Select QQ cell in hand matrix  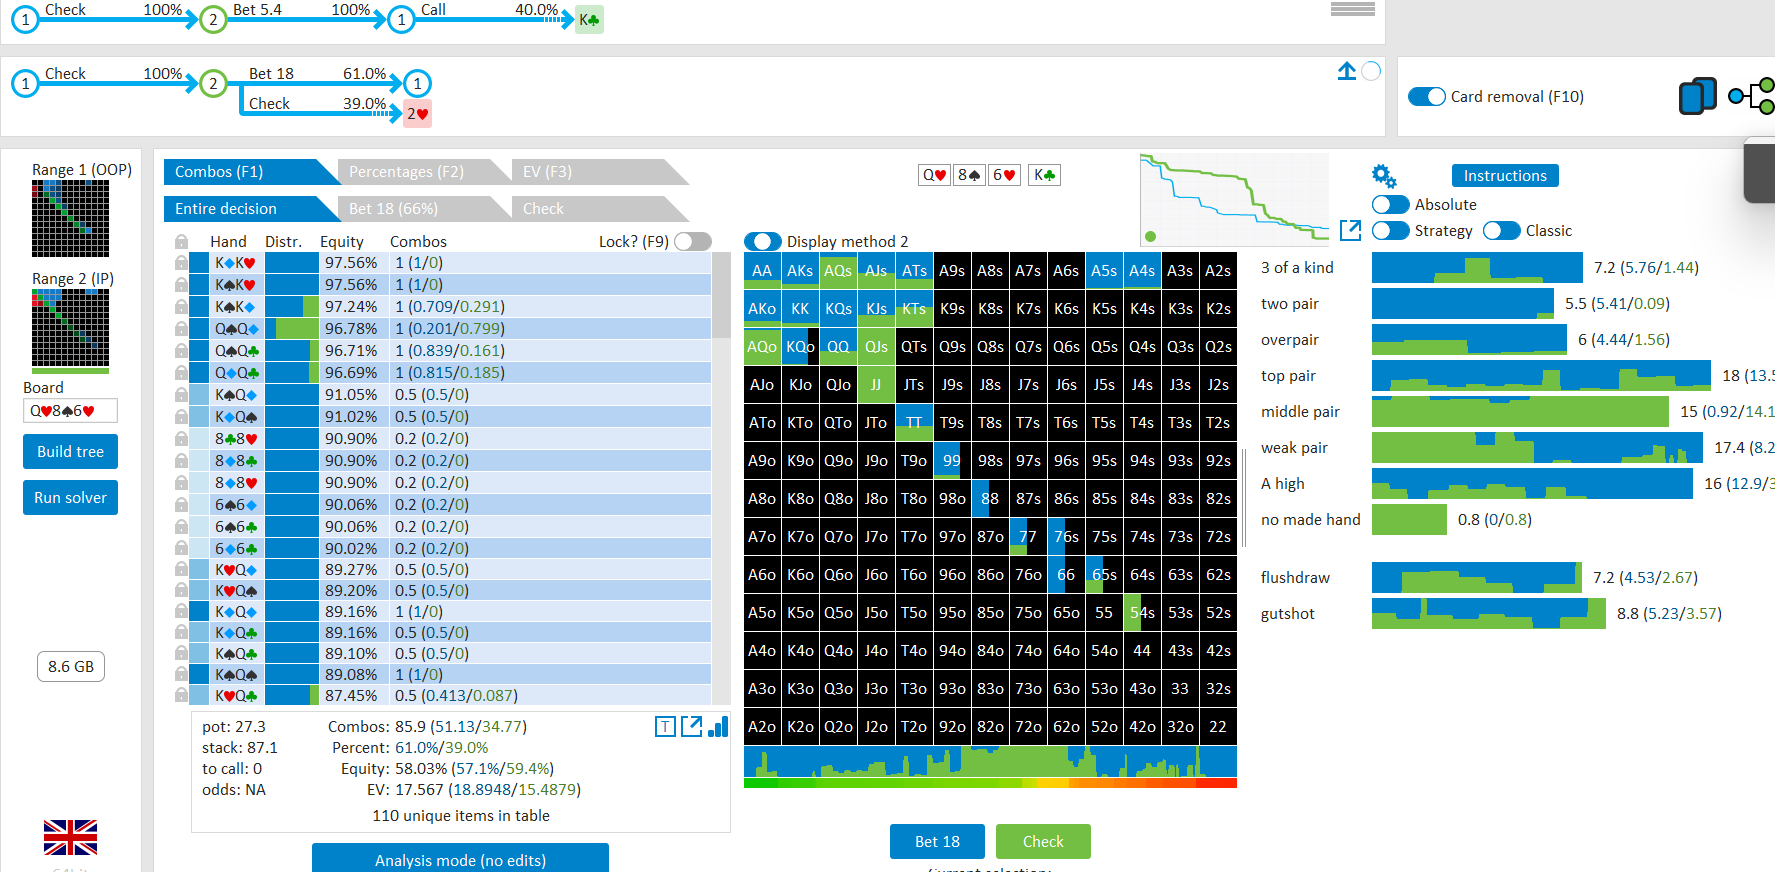tap(838, 346)
